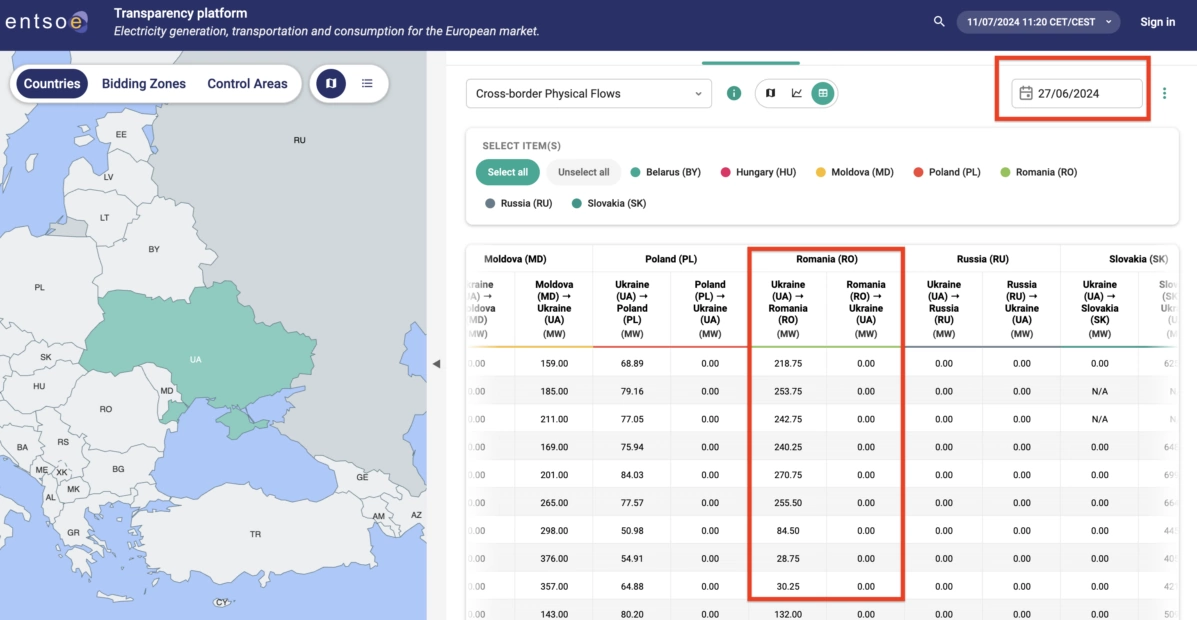Click RO country on the map
1197x620 pixels.
[105, 409]
